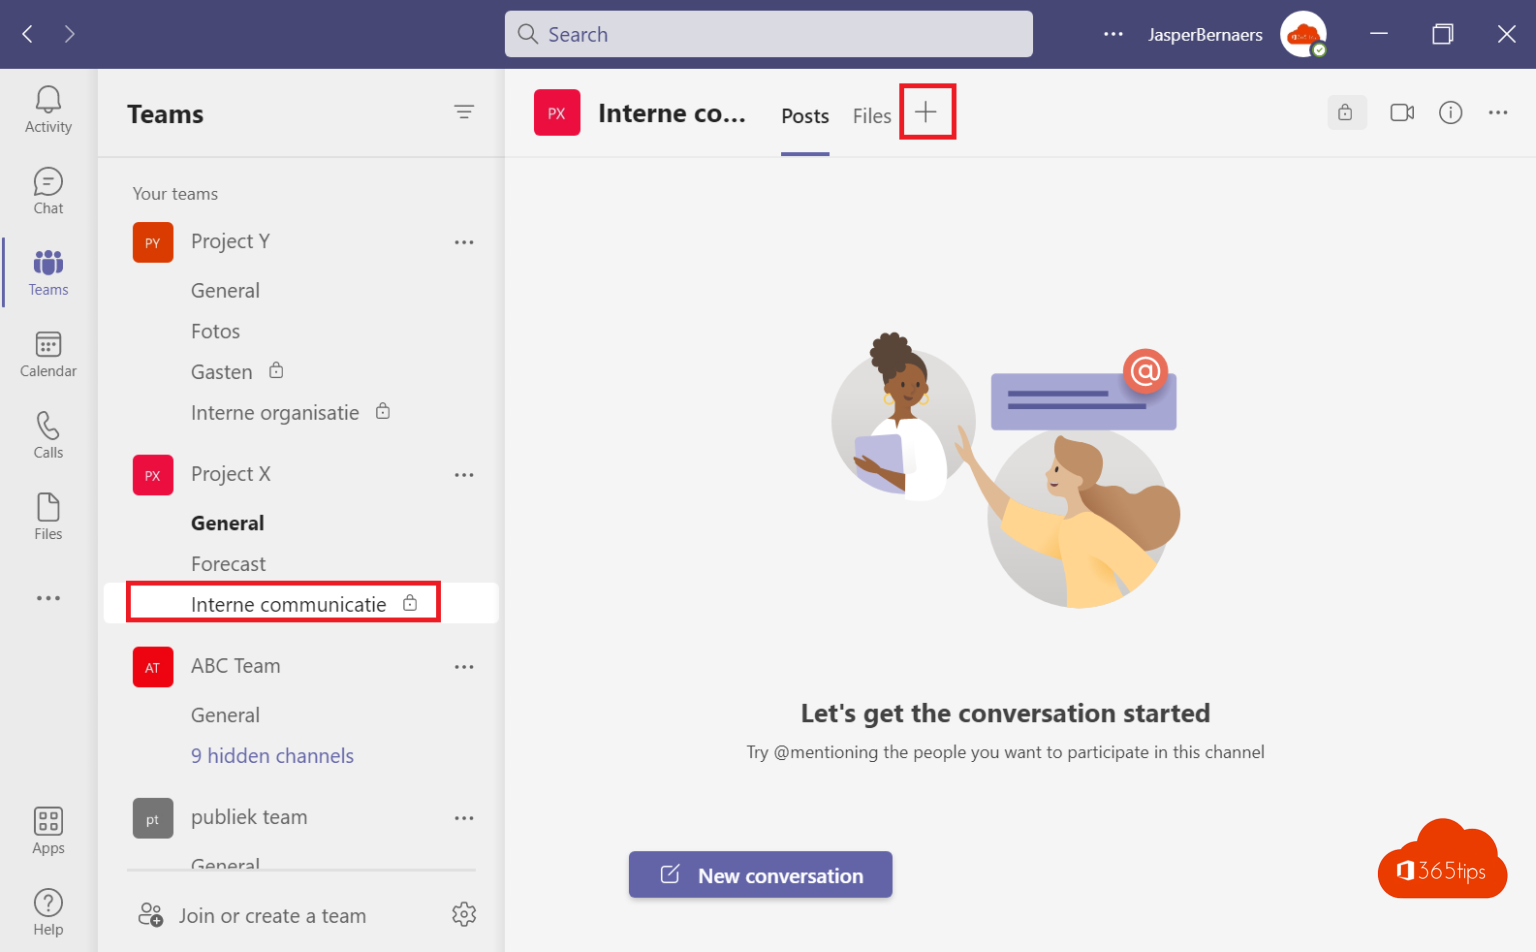Open the Chat section
Viewport: 1536px width, 952px height.
[x=47, y=190]
